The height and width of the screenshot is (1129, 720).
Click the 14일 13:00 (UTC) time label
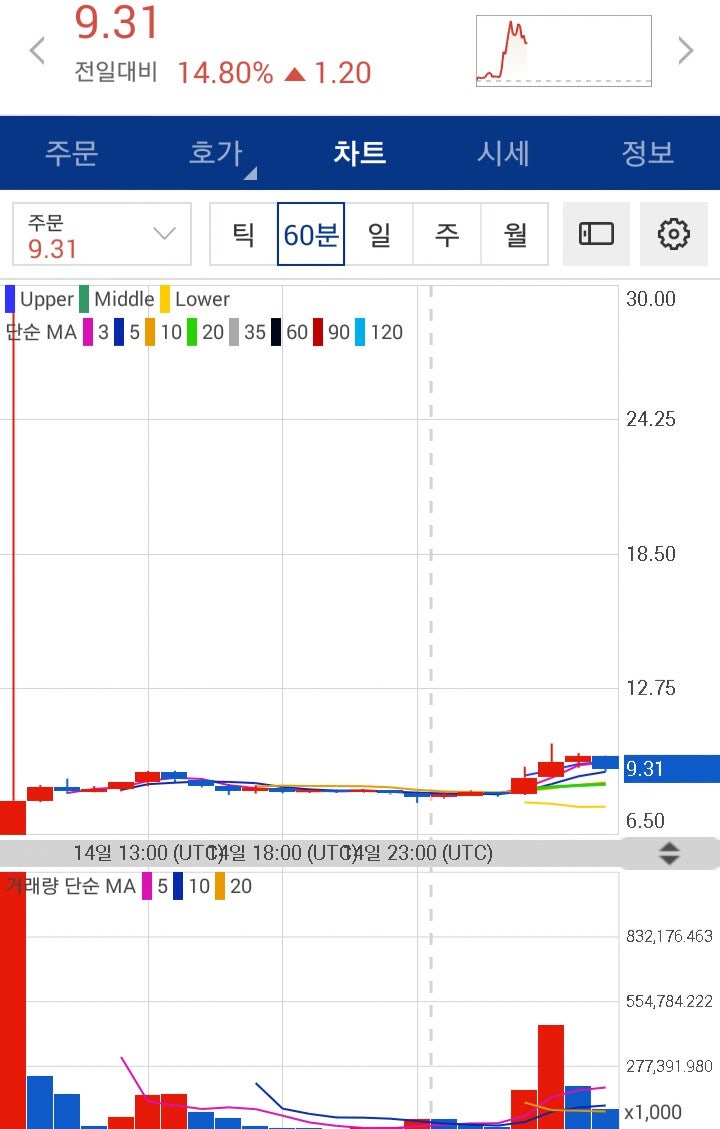click(x=148, y=853)
